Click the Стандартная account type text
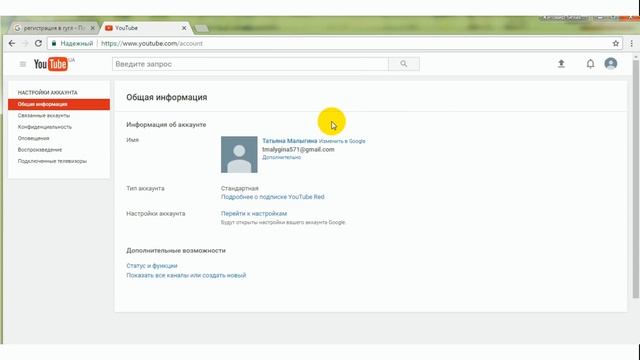 point(240,188)
